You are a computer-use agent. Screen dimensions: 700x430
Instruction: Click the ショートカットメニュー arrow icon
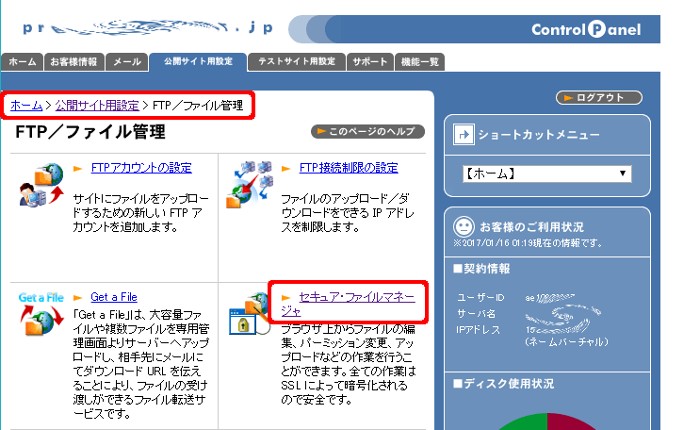click(x=463, y=134)
